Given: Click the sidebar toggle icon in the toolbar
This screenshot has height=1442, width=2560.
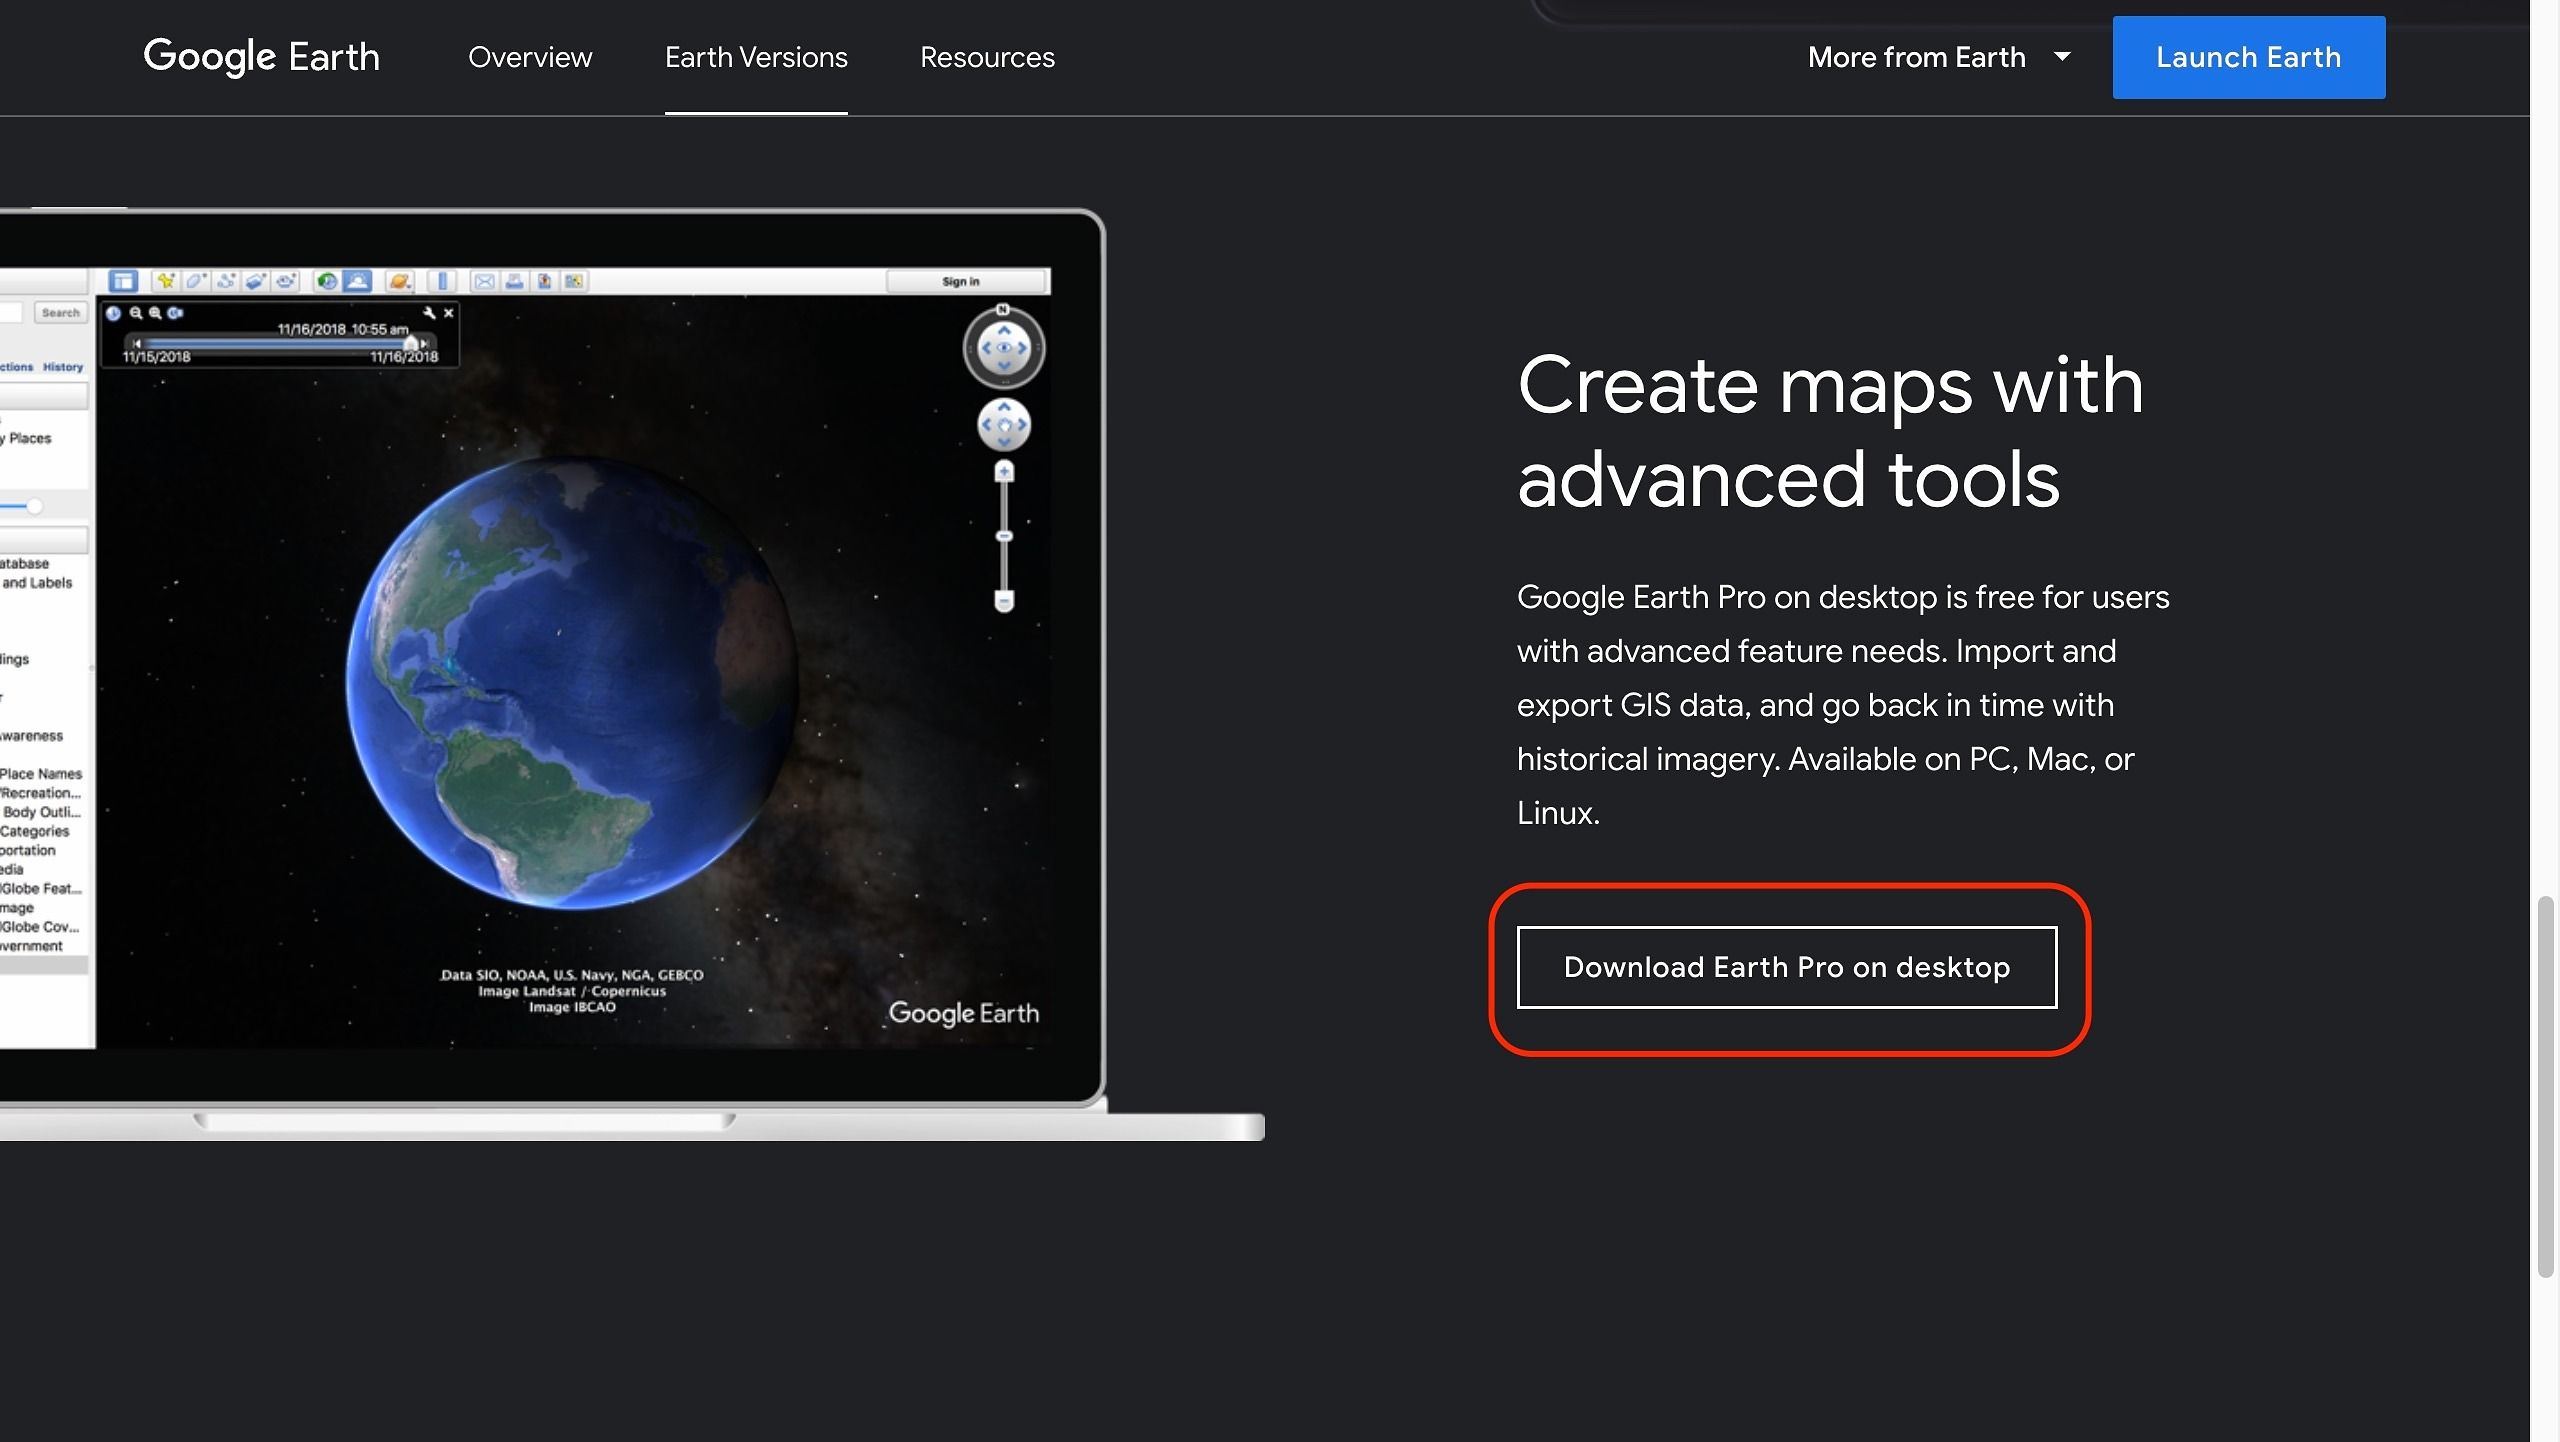Looking at the screenshot, I should 123,281.
